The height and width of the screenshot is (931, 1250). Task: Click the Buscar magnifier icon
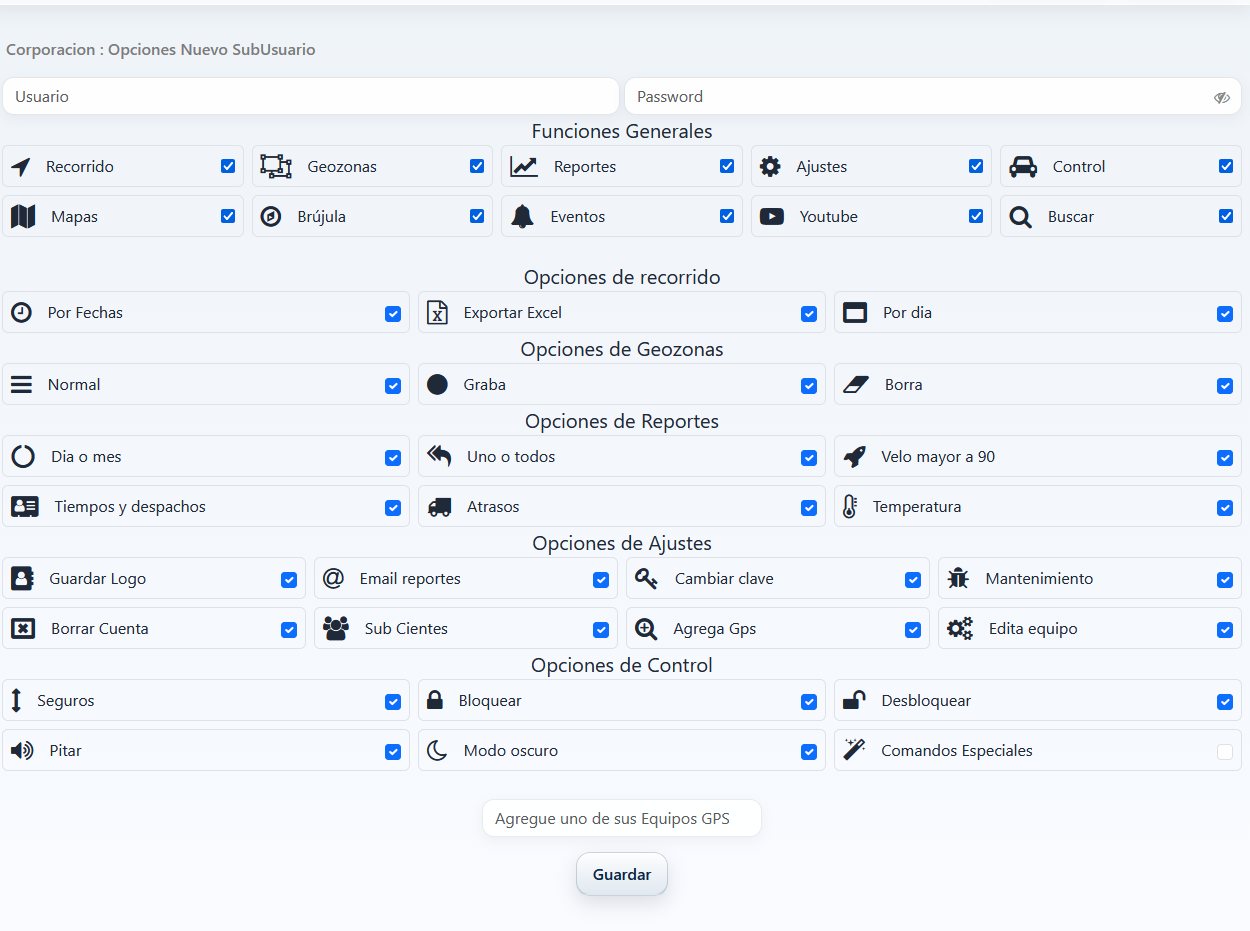[x=1021, y=217]
